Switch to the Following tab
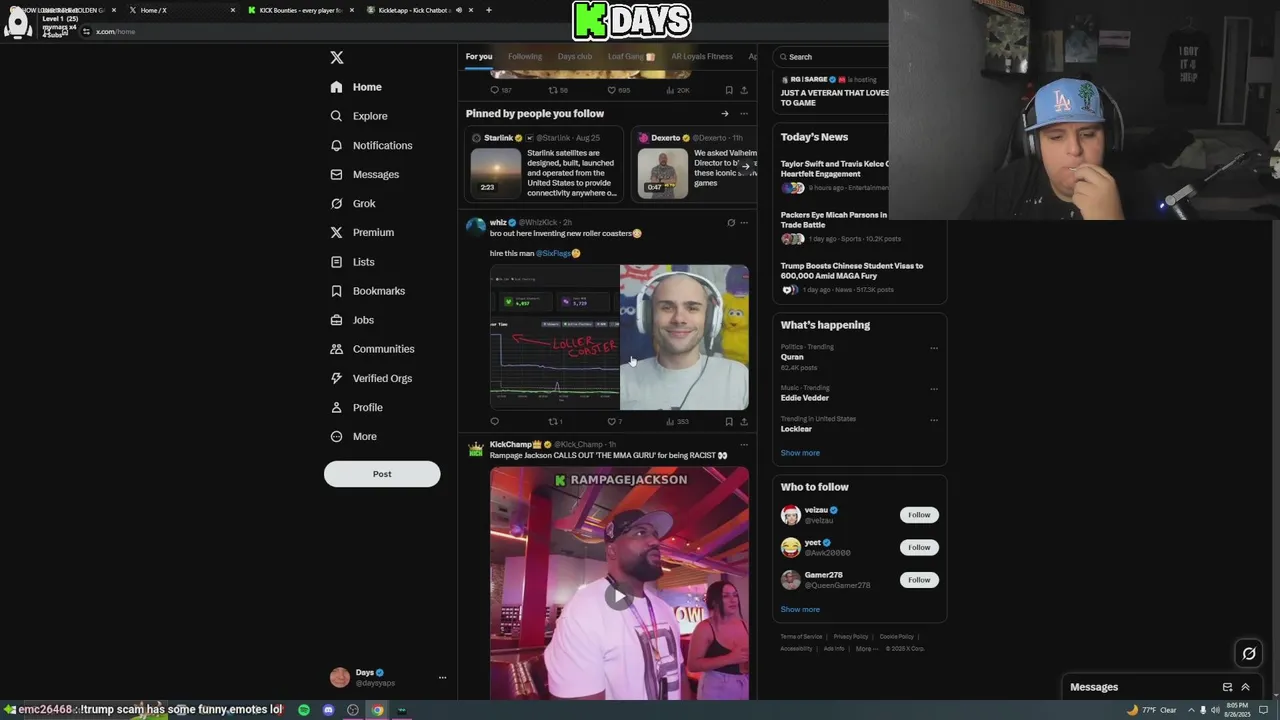The width and height of the screenshot is (1280, 720). click(525, 57)
